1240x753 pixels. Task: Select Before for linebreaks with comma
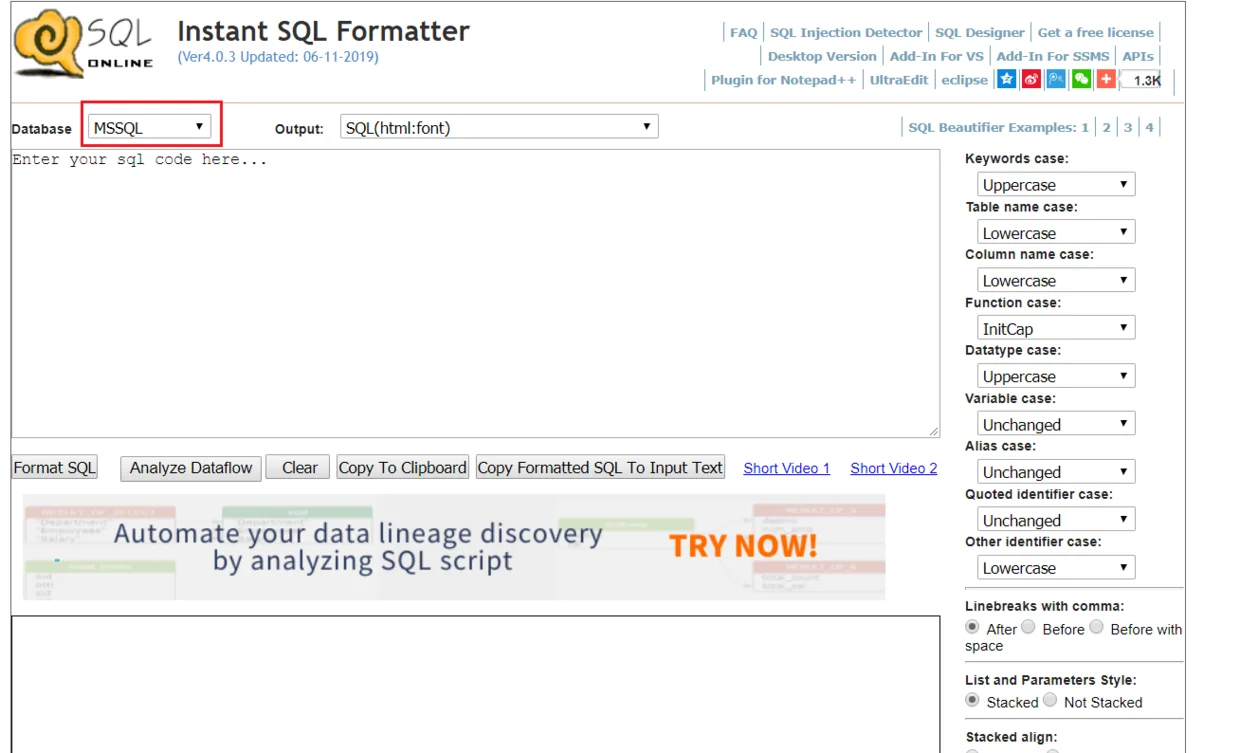click(1028, 627)
